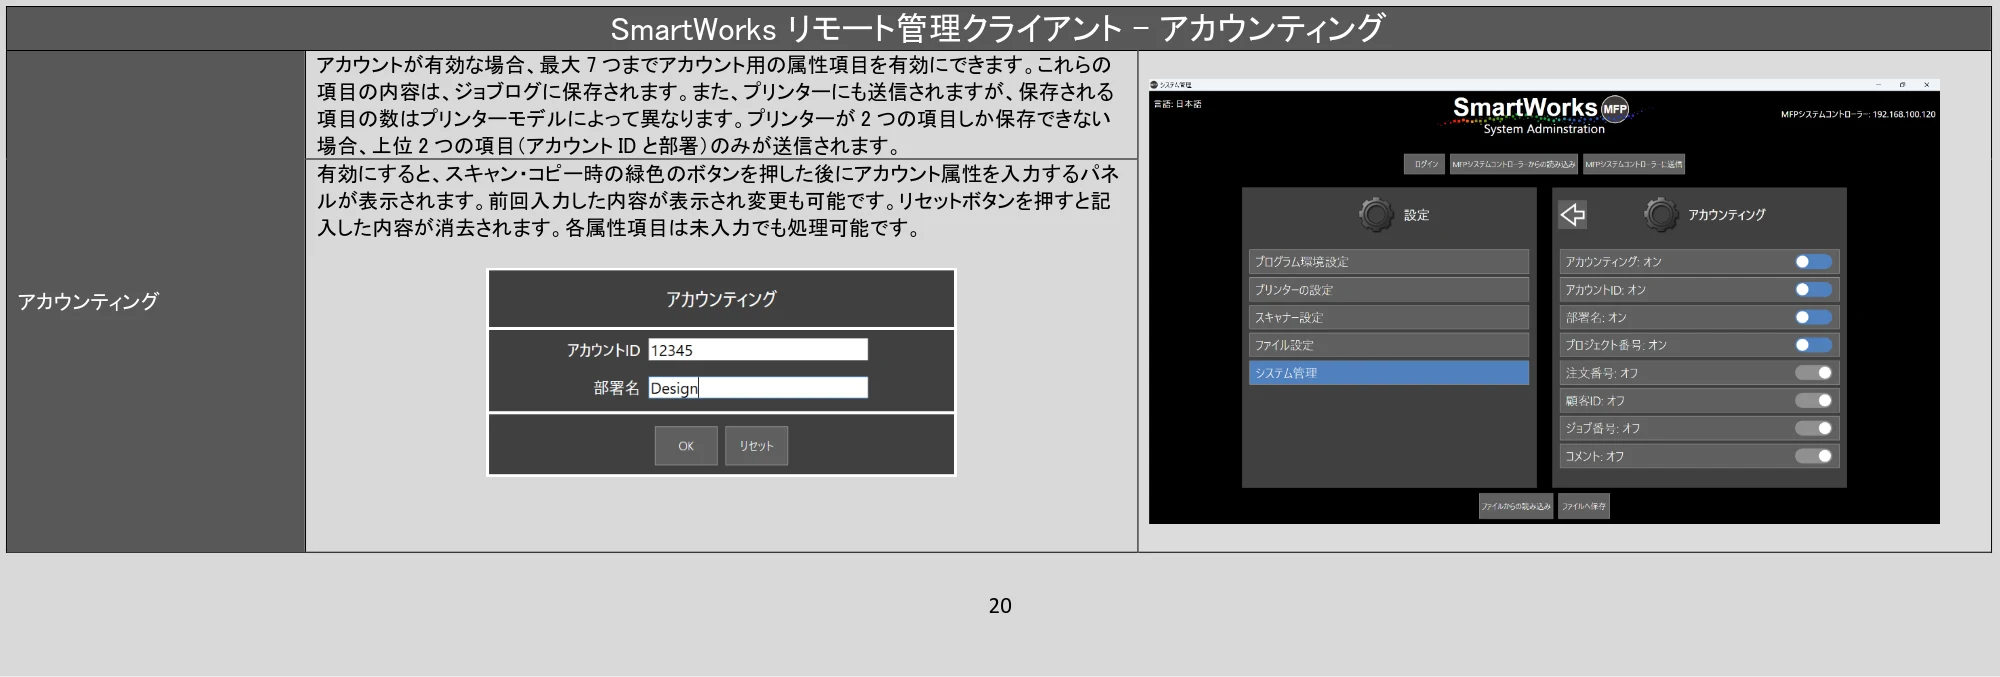Screen dimensions: 2000x677
Task: Enable the 注文番号 switch
Action: (1813, 373)
